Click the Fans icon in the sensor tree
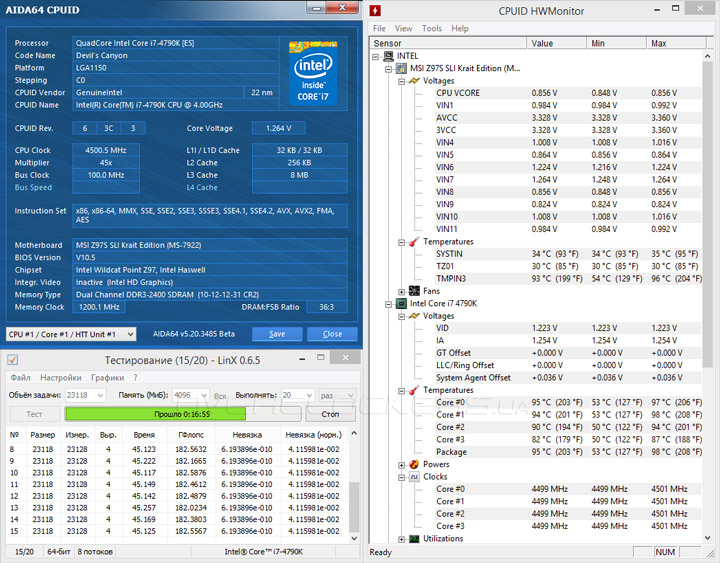The image size is (720, 563). tap(414, 290)
